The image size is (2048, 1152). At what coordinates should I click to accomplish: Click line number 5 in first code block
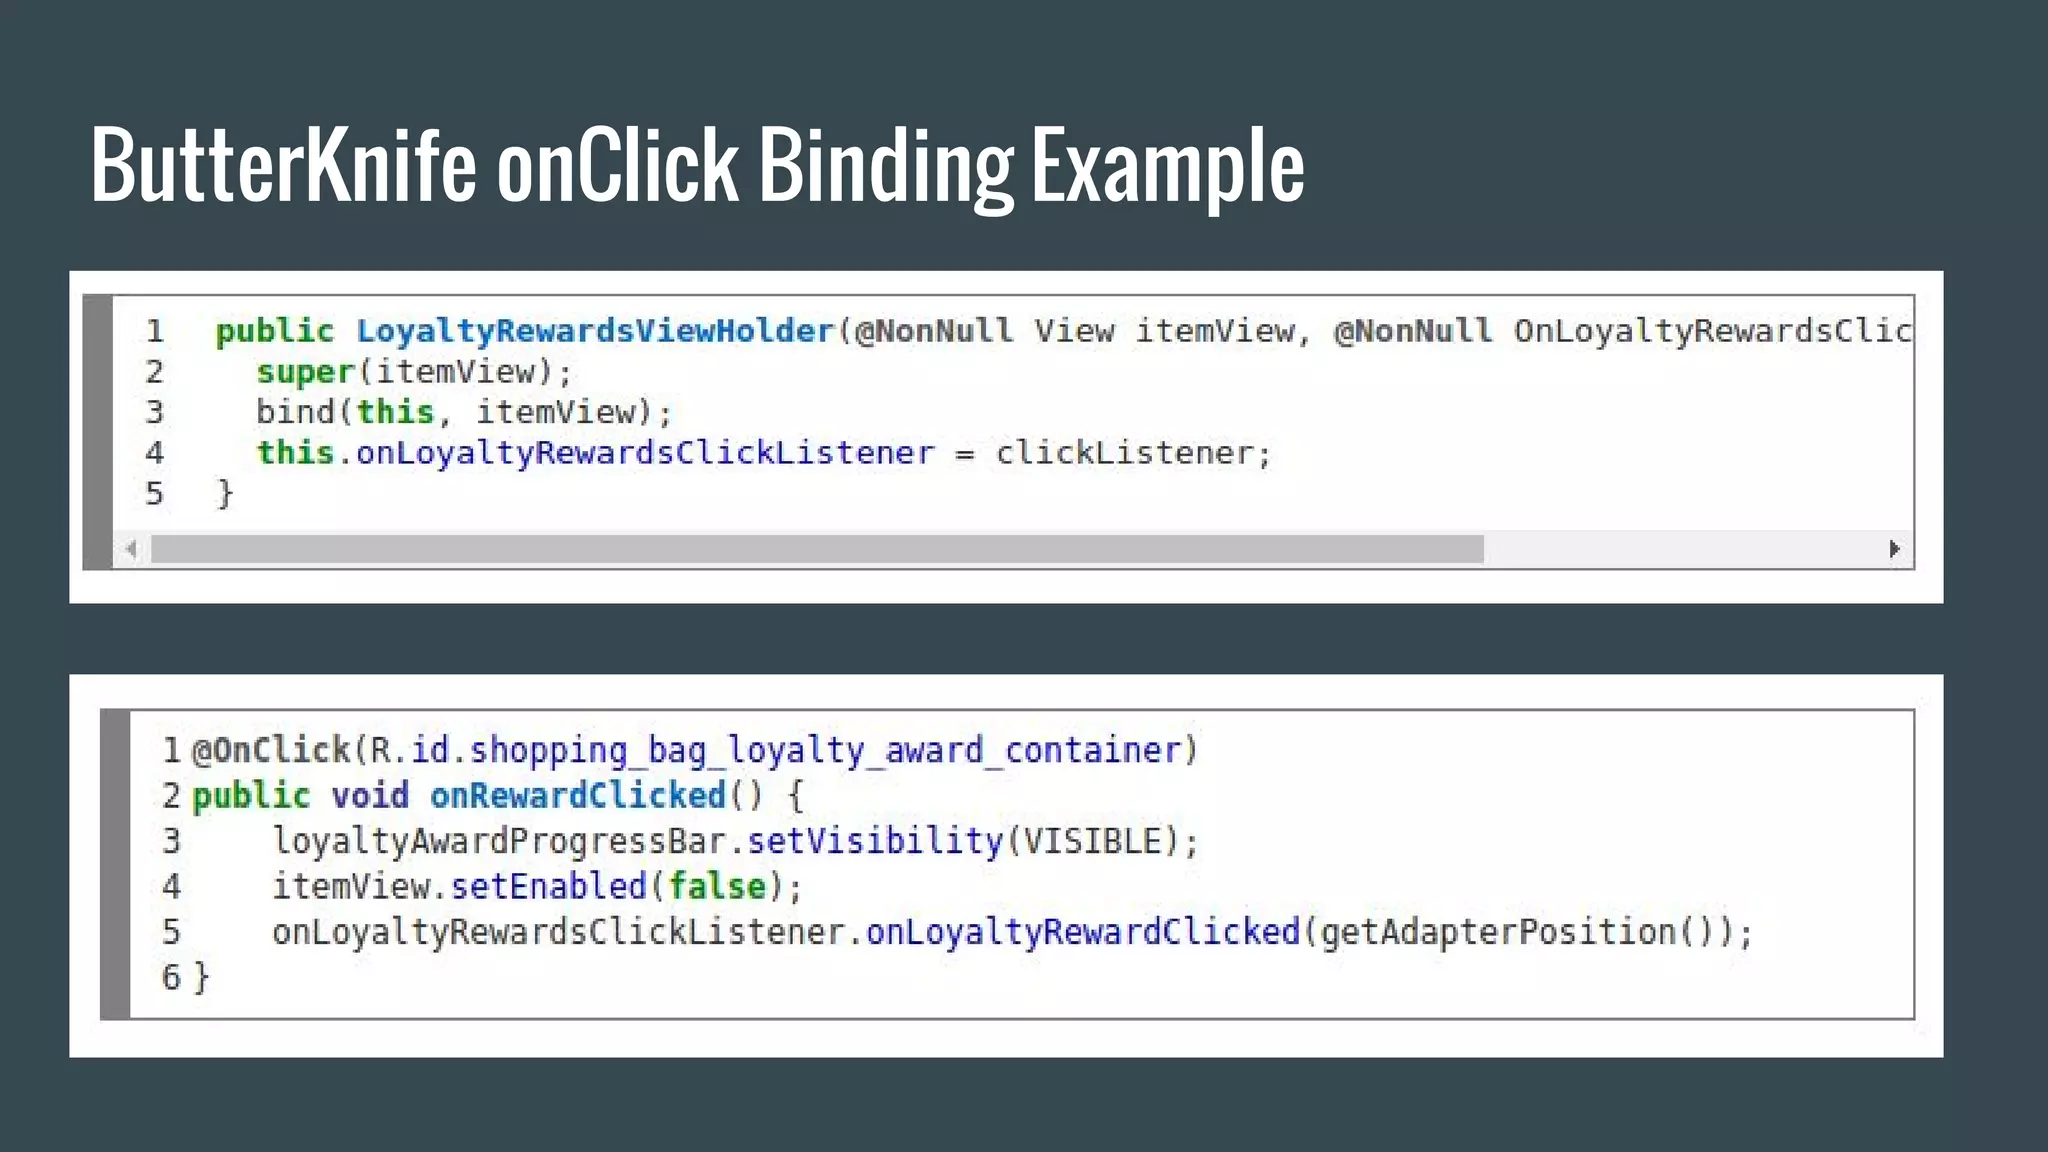tap(154, 493)
